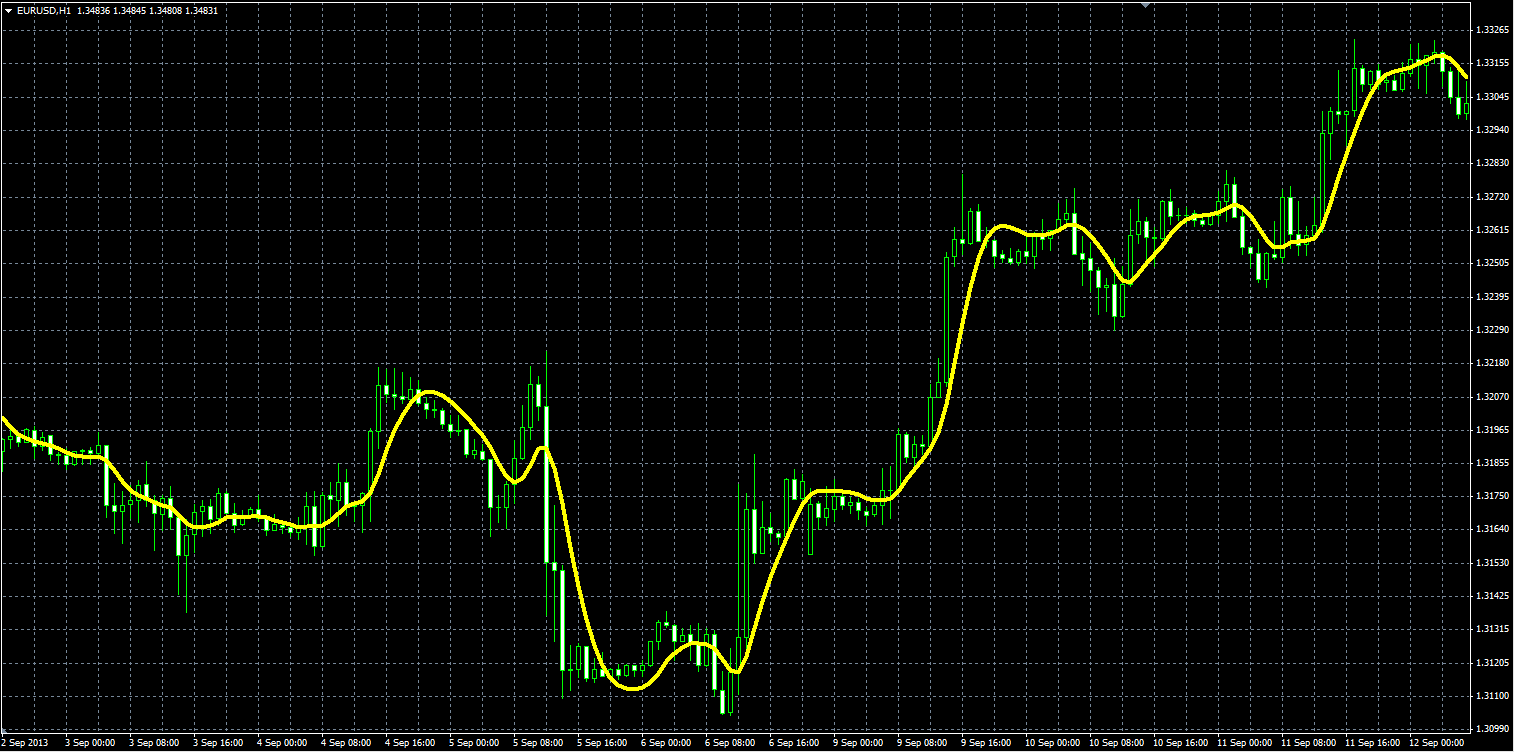Click the 1.31640 price scale label
The height and width of the screenshot is (752, 1515).
tap(1492, 529)
